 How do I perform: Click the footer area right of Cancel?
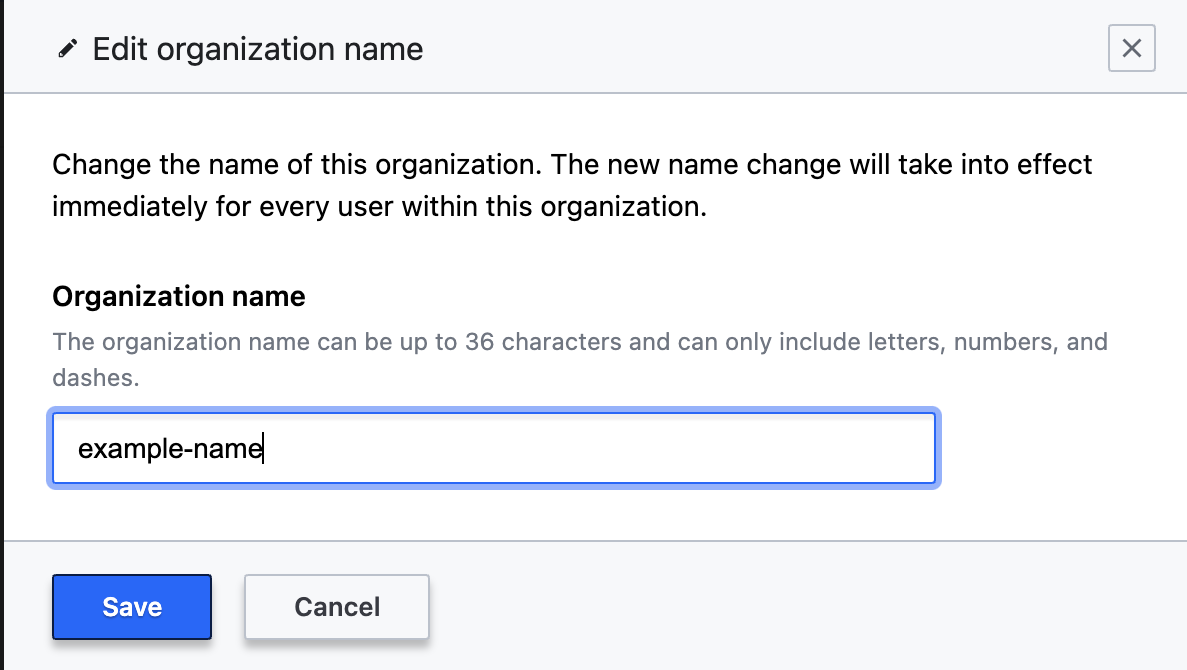800,607
